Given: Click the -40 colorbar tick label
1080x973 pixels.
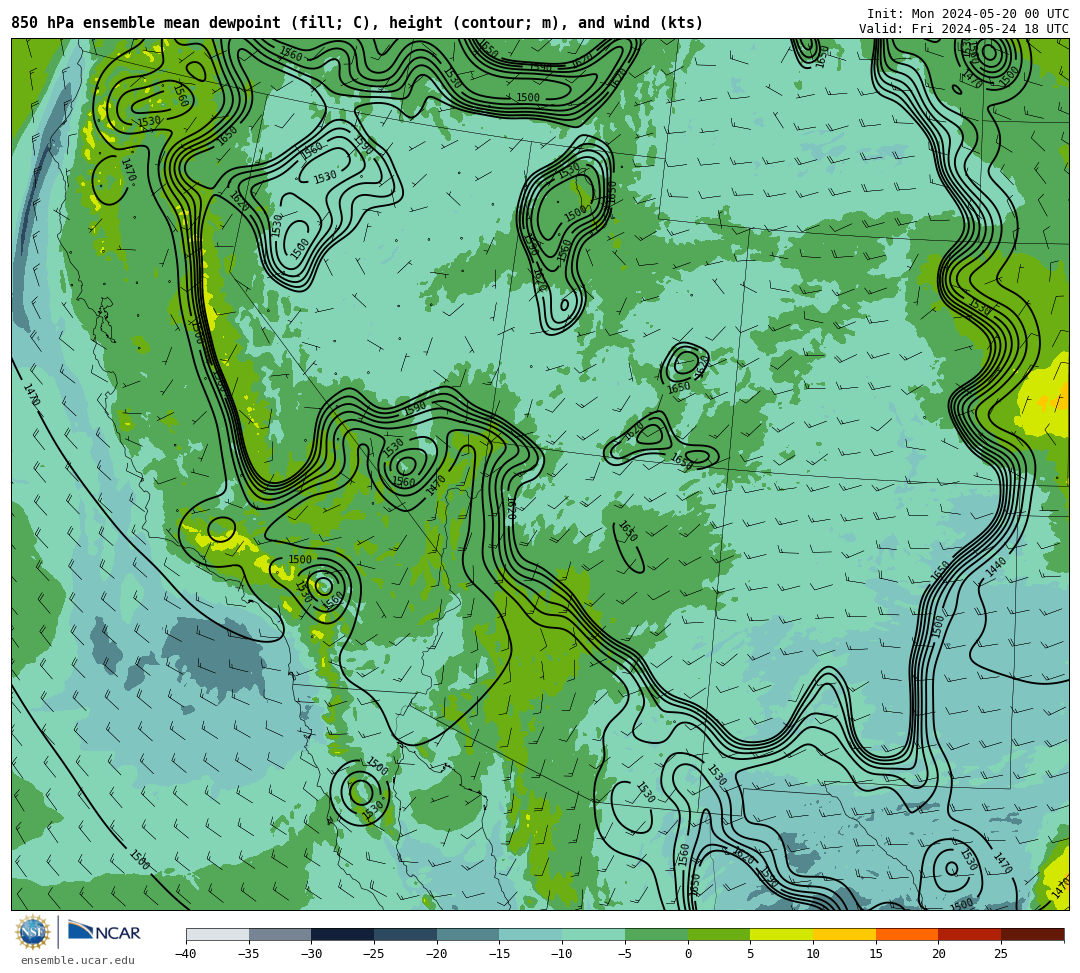Looking at the screenshot, I should 186,954.
